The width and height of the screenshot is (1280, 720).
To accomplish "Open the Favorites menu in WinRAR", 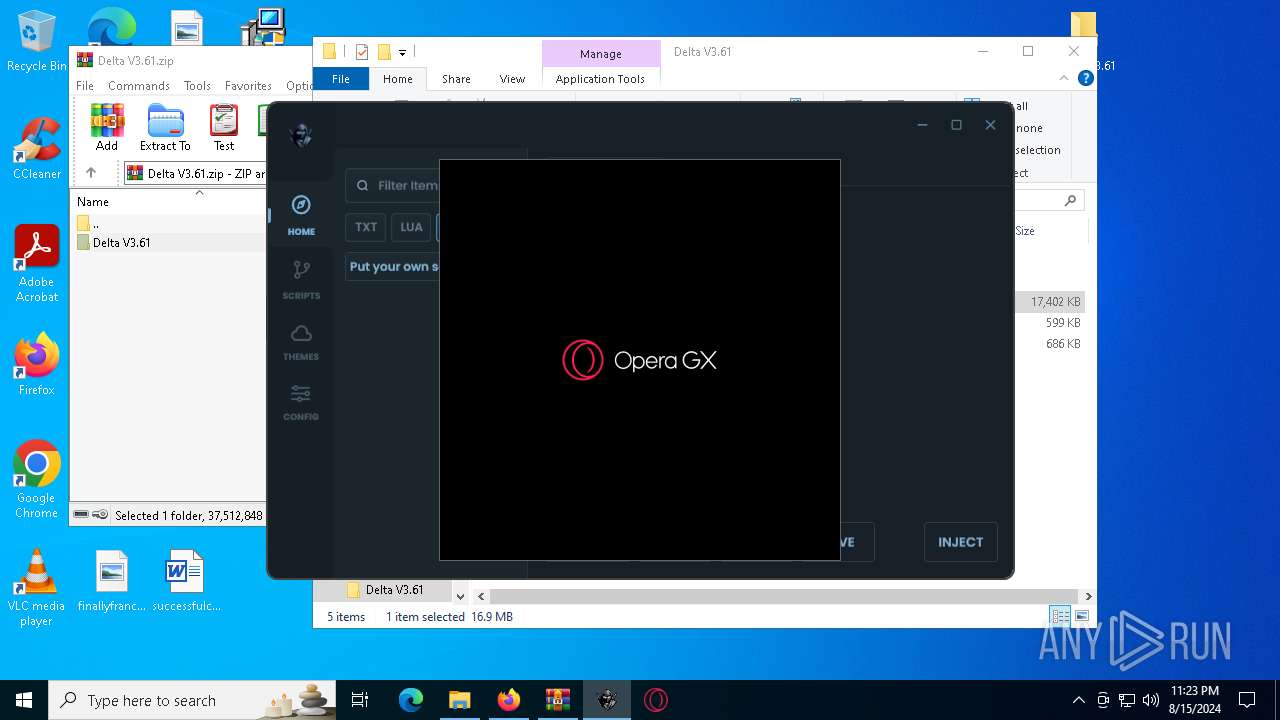I will pos(248,86).
